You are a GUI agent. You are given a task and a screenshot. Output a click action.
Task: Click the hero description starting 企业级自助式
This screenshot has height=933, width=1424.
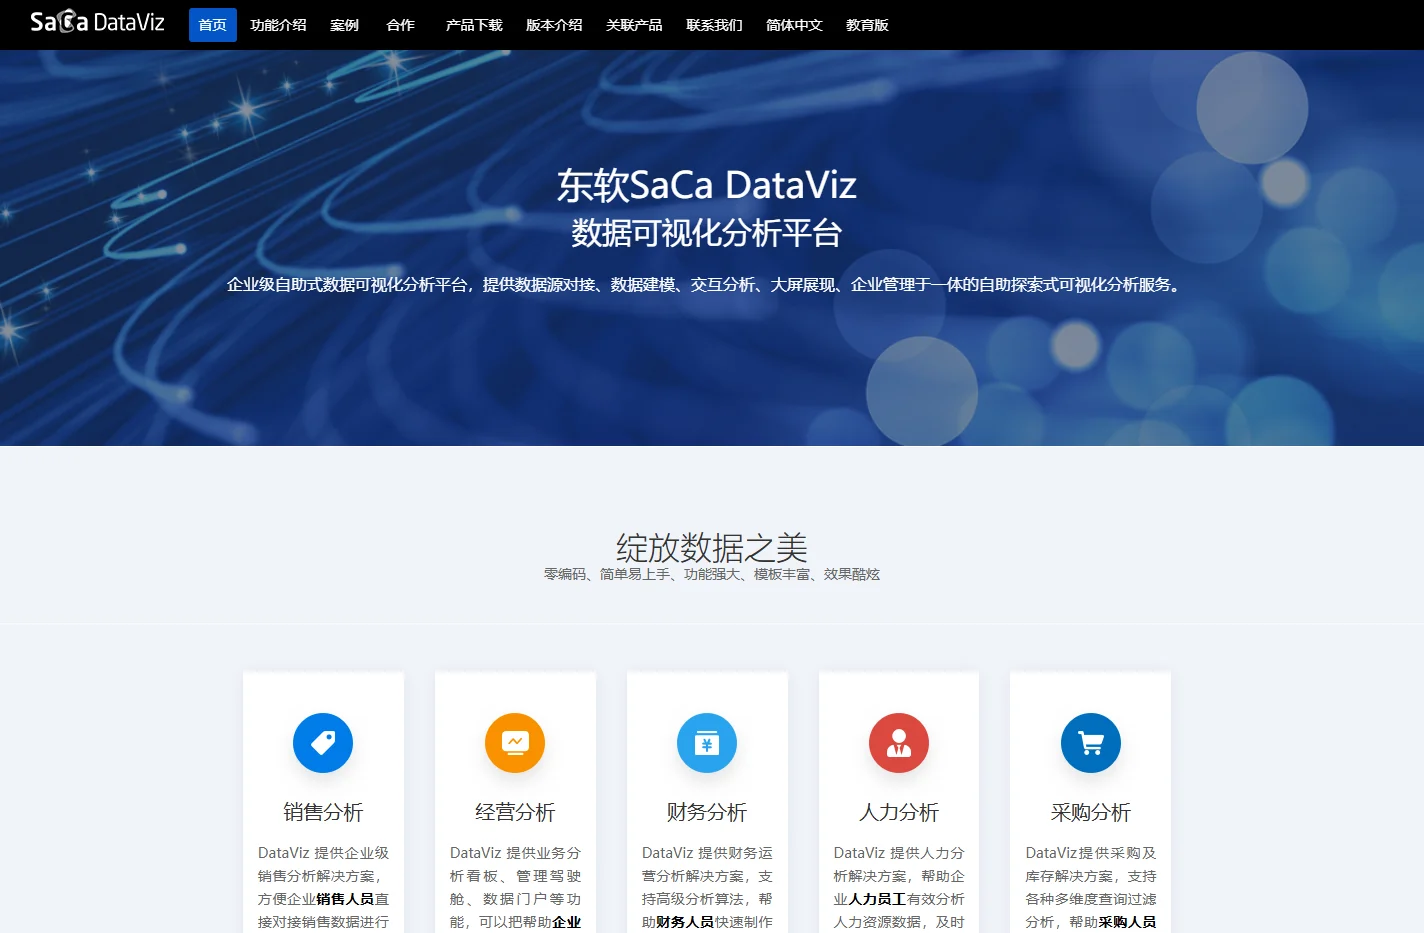706,285
